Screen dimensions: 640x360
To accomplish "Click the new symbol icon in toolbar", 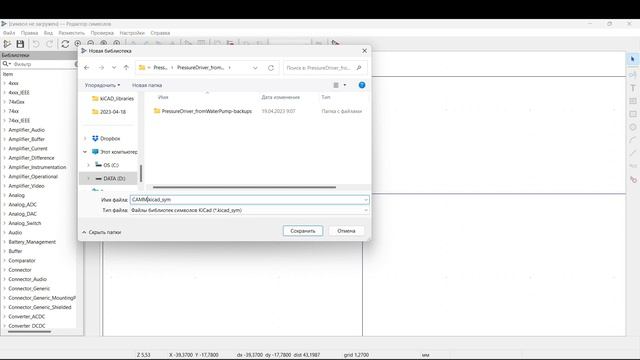I will coord(7,44).
